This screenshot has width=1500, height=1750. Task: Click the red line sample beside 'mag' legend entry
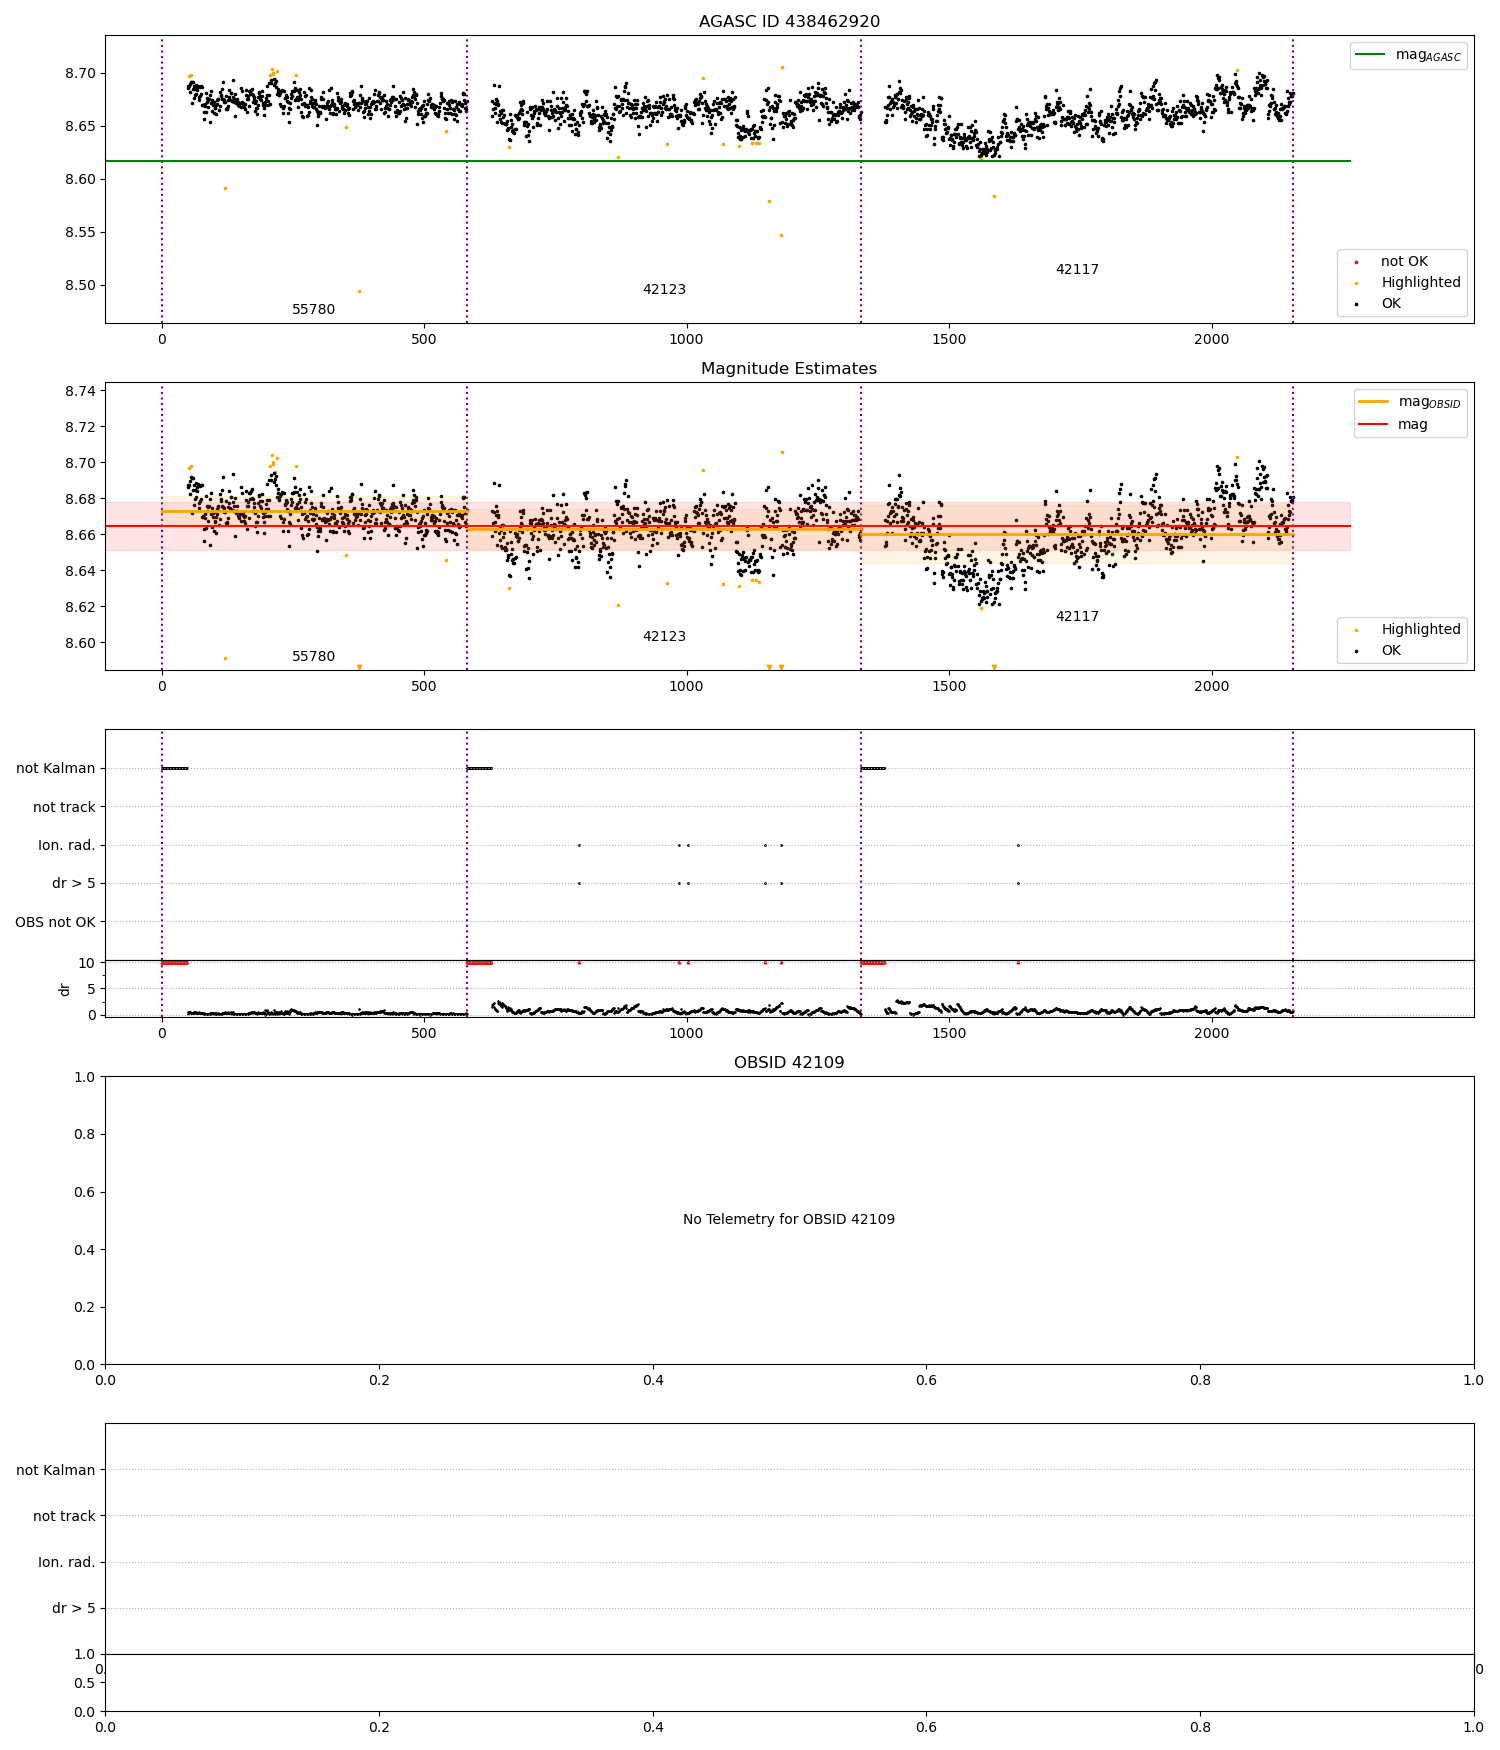click(x=1374, y=425)
